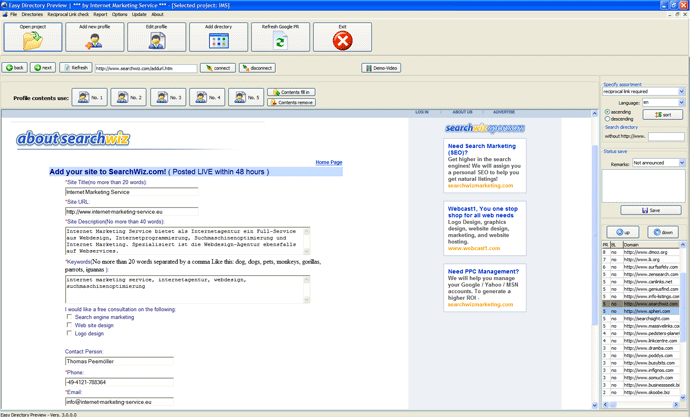Click the Phone input field

(119, 382)
